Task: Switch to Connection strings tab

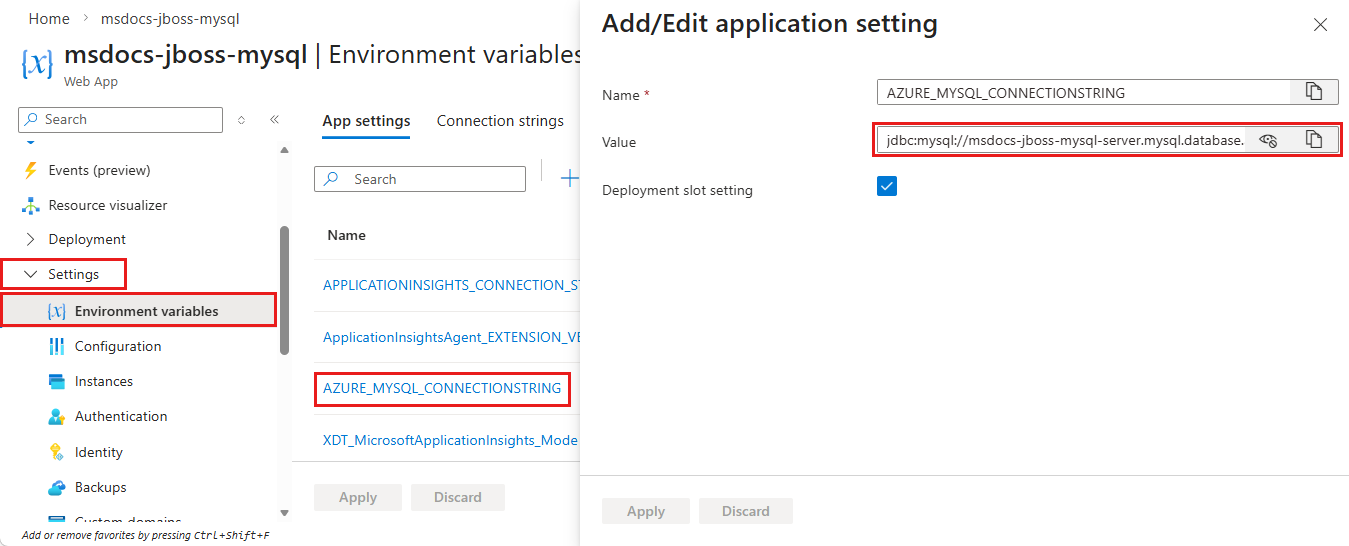Action: [500, 121]
